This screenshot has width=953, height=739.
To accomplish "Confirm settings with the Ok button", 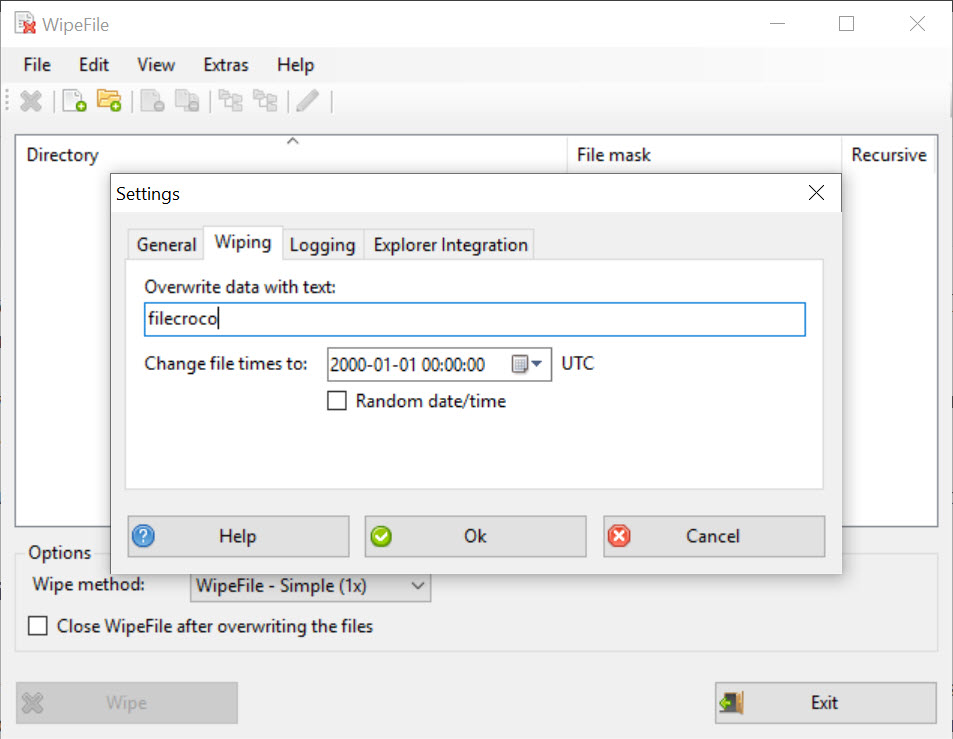I will click(x=475, y=536).
